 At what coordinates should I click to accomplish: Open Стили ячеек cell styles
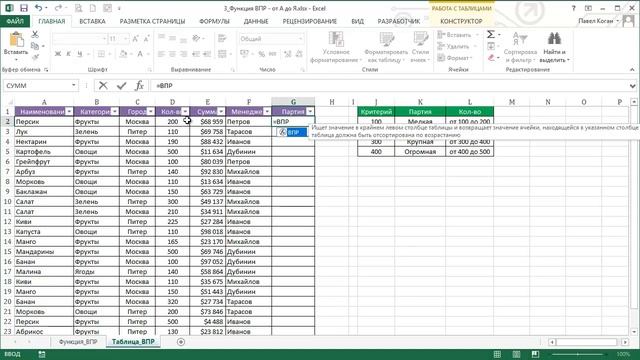click(x=420, y=47)
